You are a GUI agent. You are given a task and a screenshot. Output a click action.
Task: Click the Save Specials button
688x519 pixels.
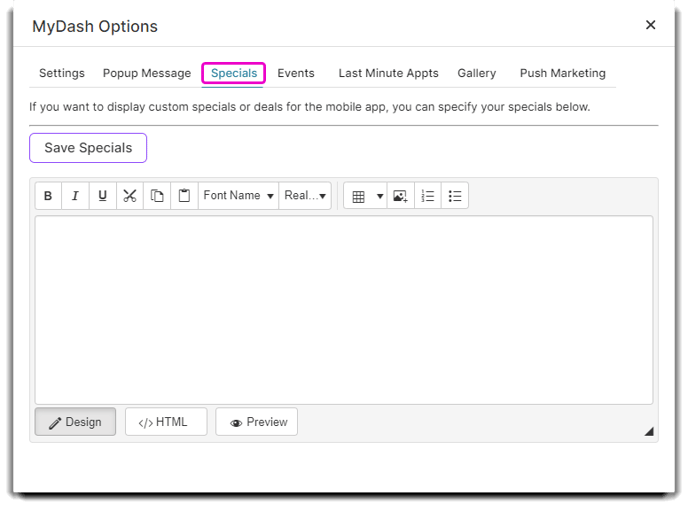point(88,148)
